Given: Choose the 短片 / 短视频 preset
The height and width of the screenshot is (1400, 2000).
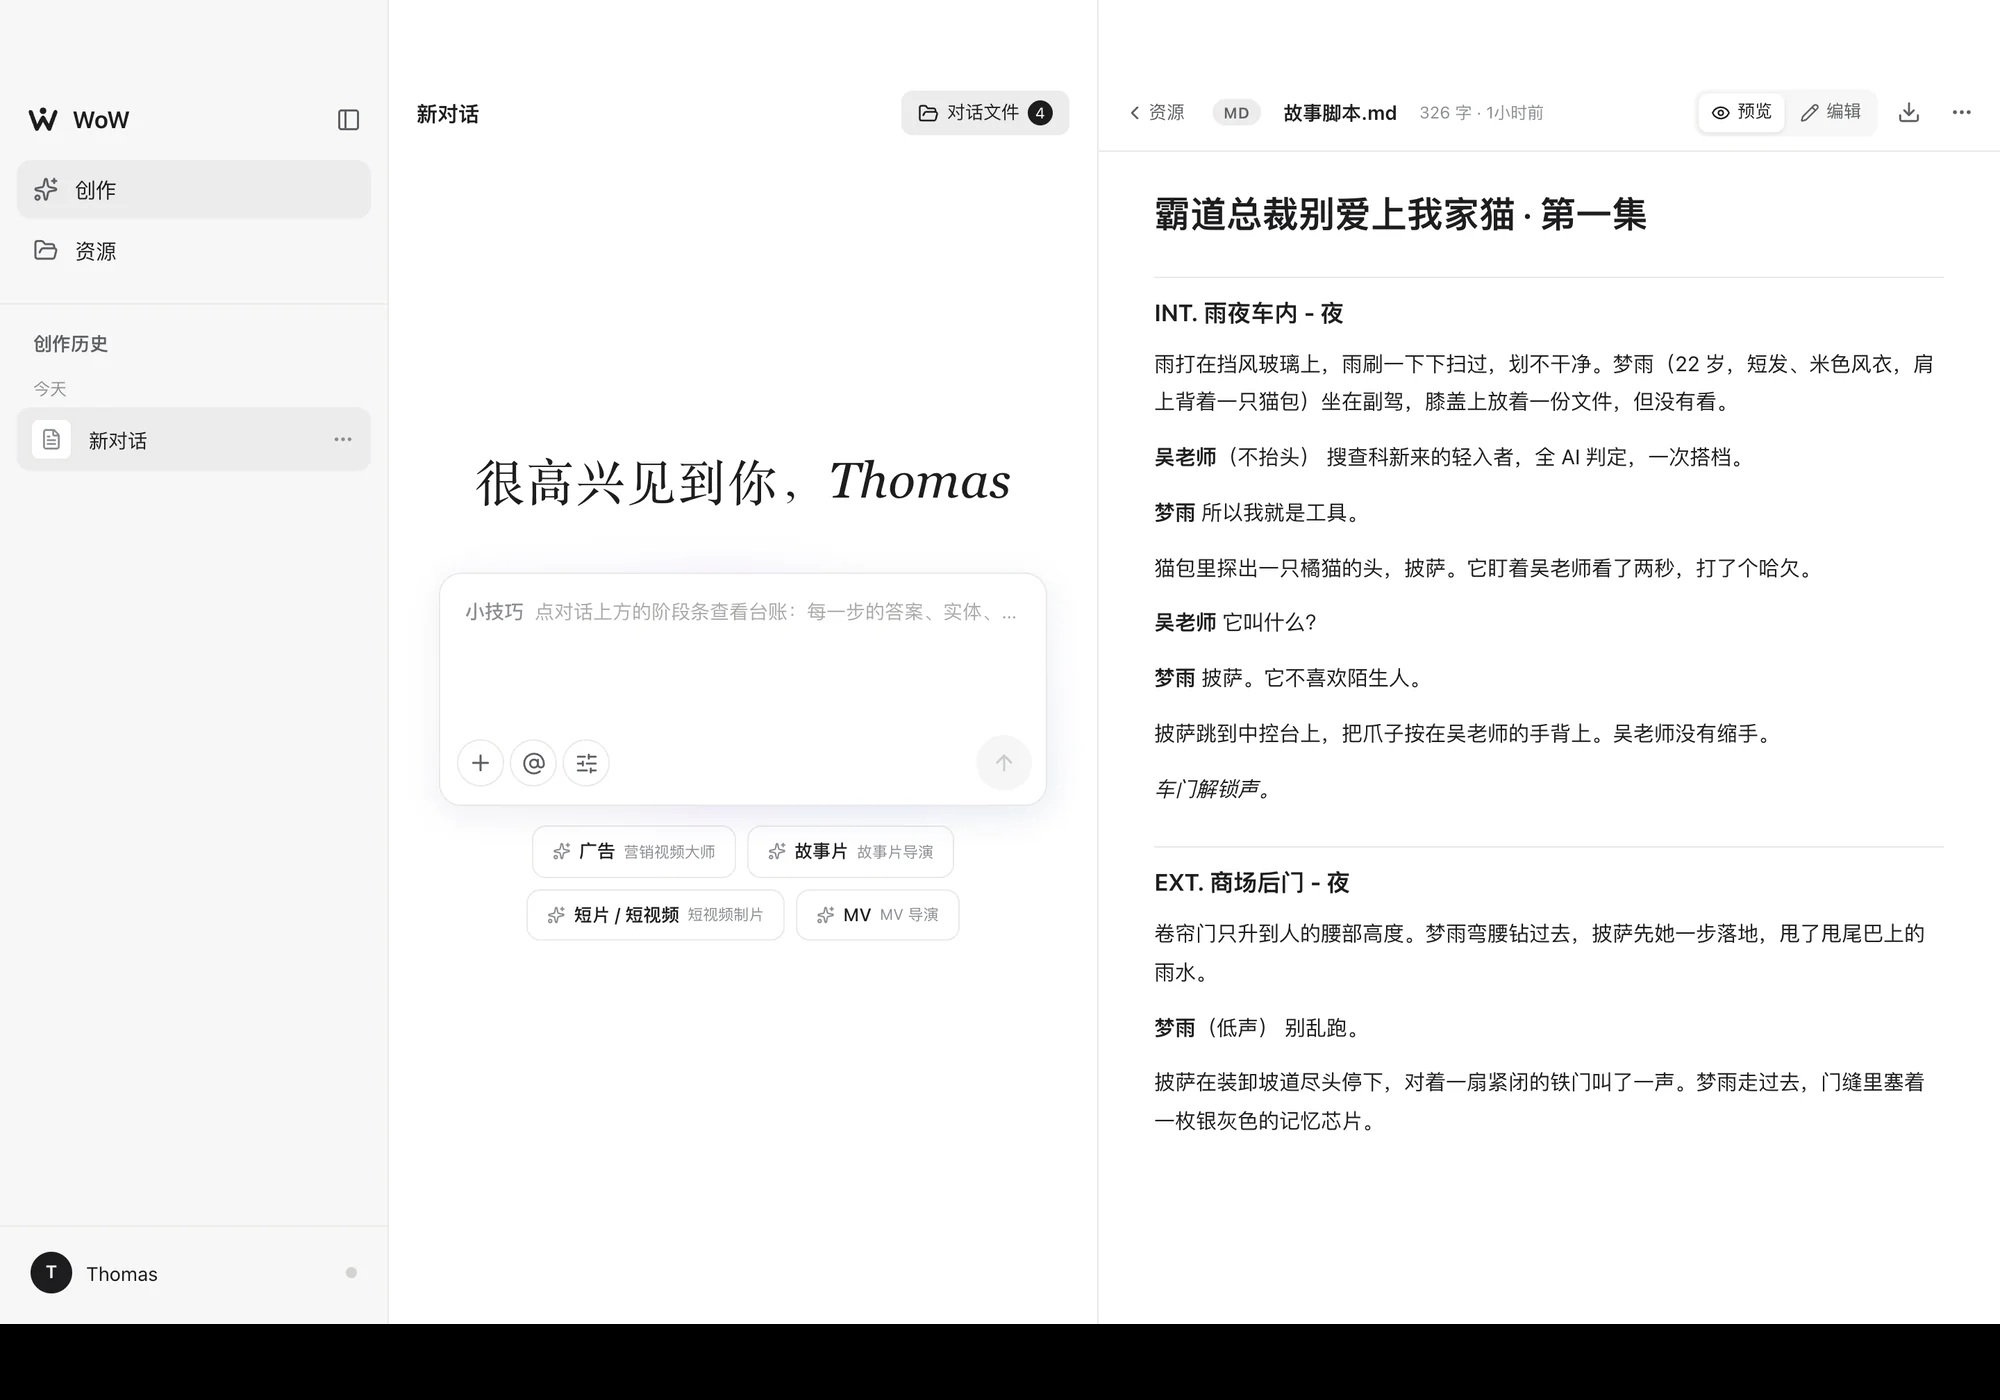Looking at the screenshot, I should (x=655, y=915).
